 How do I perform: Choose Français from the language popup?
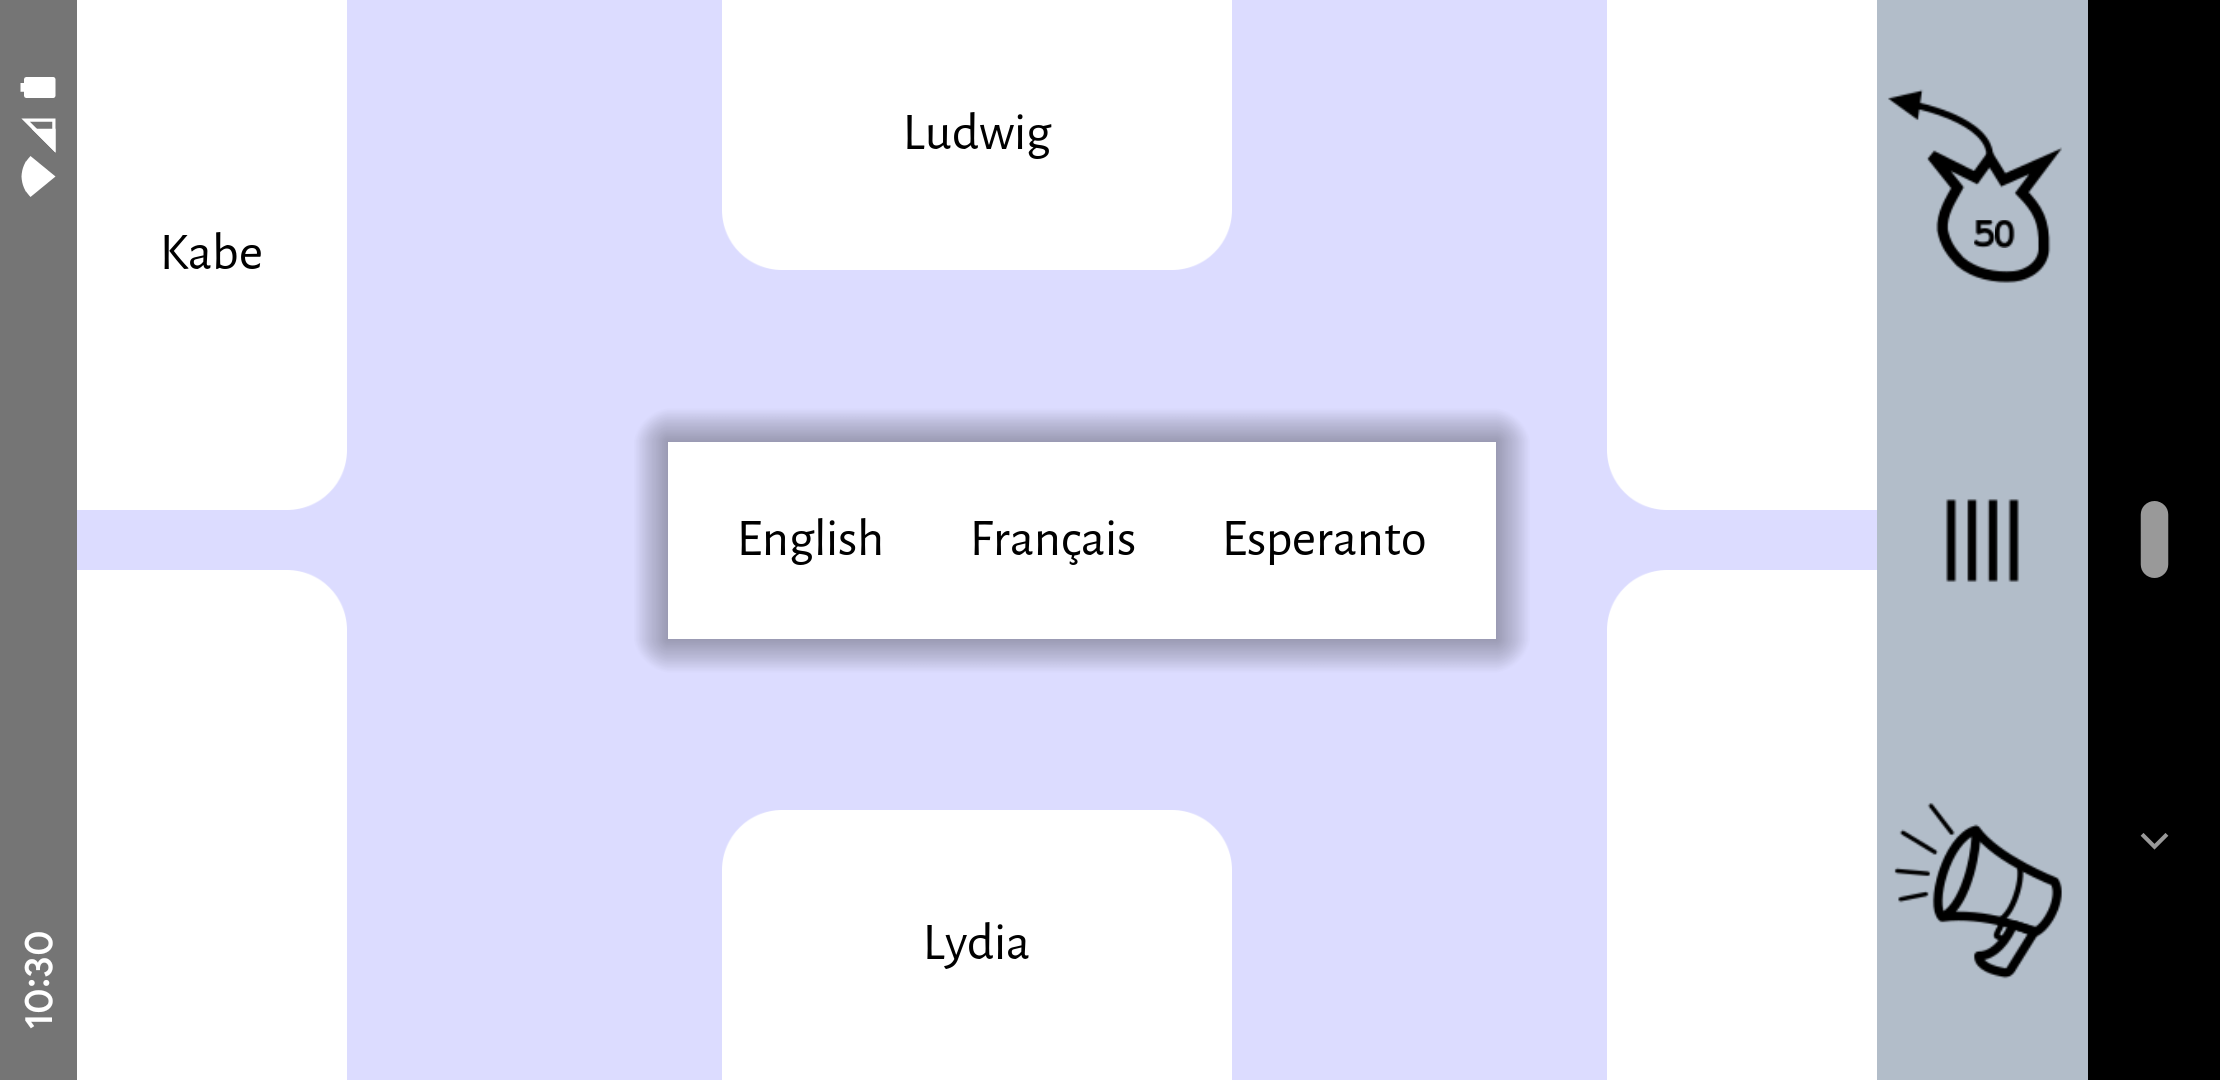coord(1053,540)
